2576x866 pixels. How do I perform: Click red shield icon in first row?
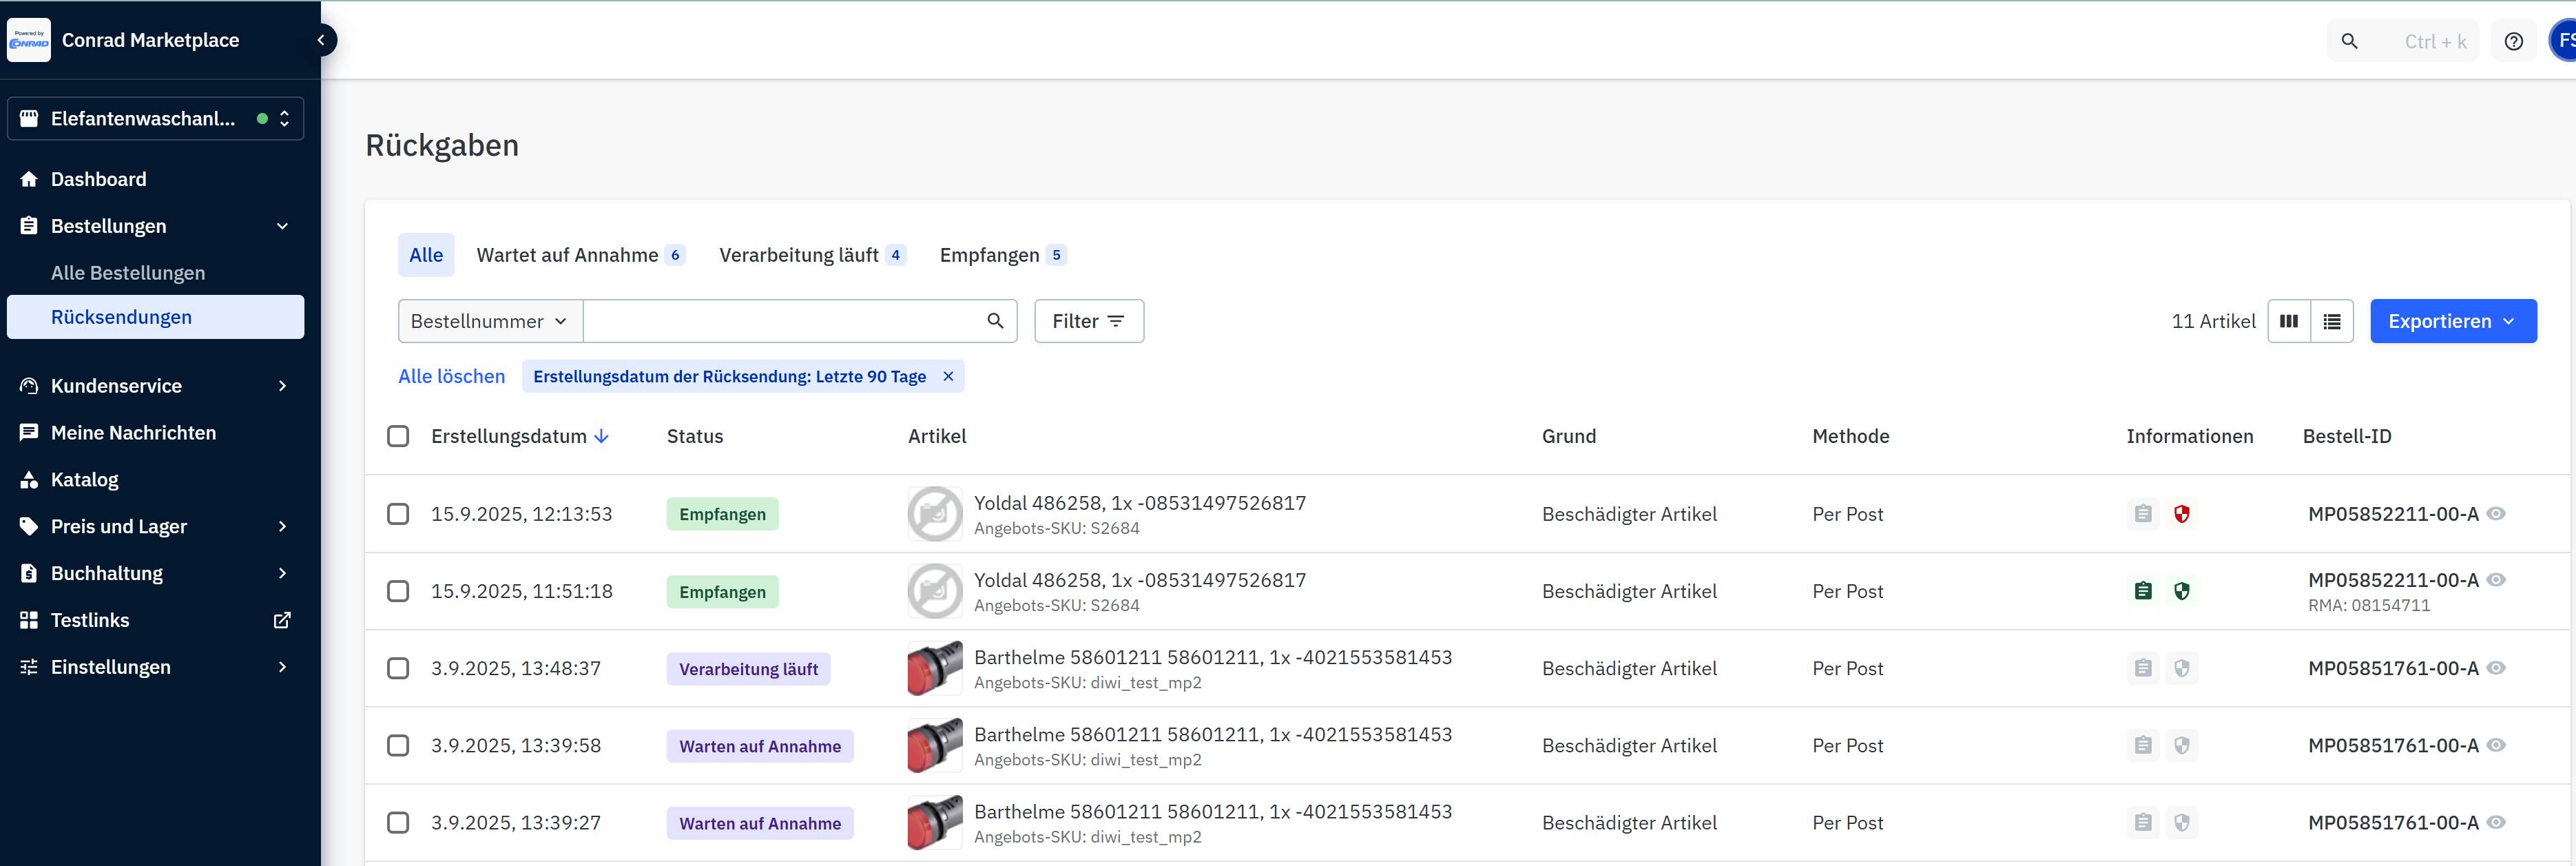point(2182,514)
